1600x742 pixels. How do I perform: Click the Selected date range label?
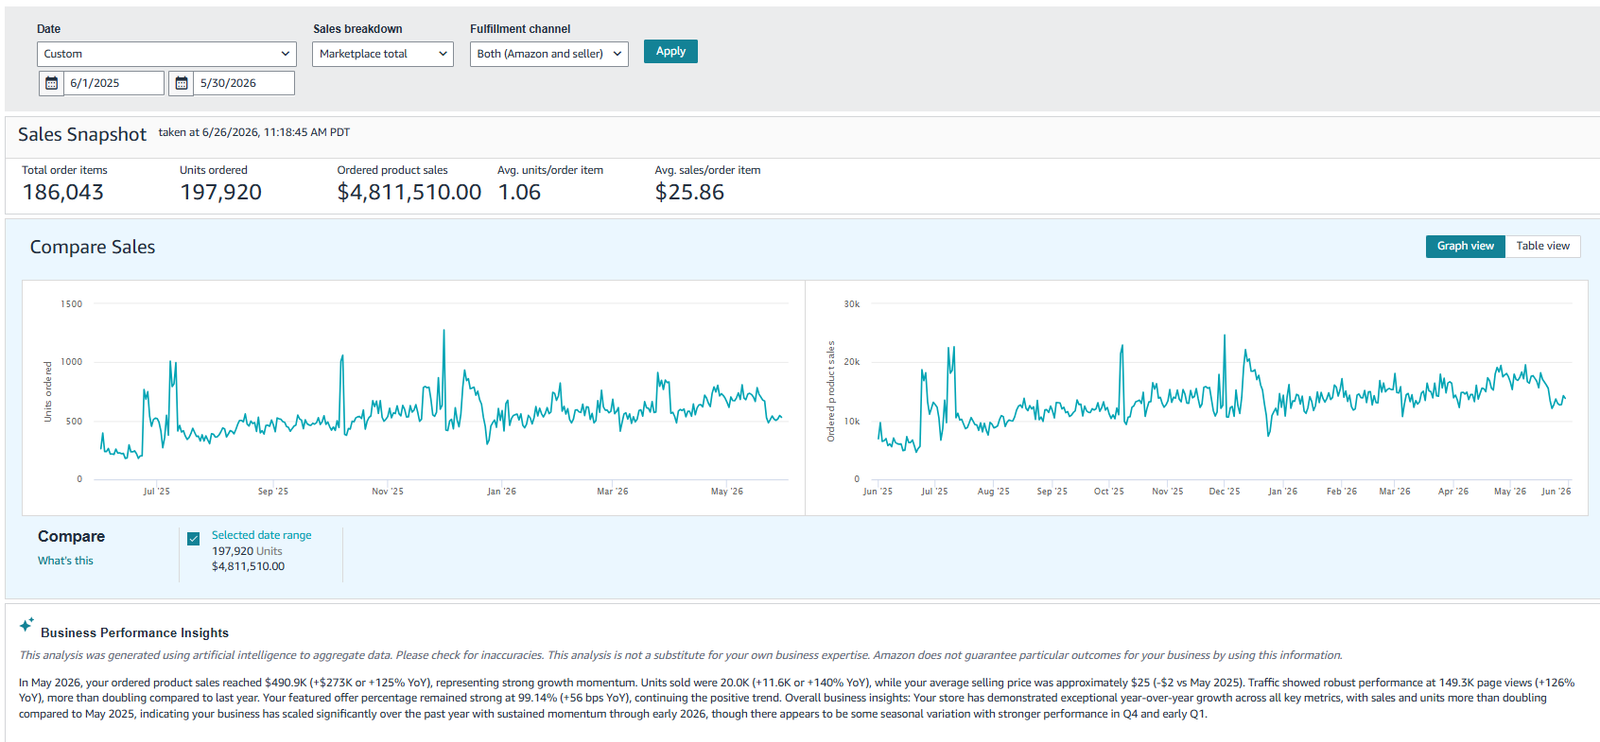click(261, 535)
